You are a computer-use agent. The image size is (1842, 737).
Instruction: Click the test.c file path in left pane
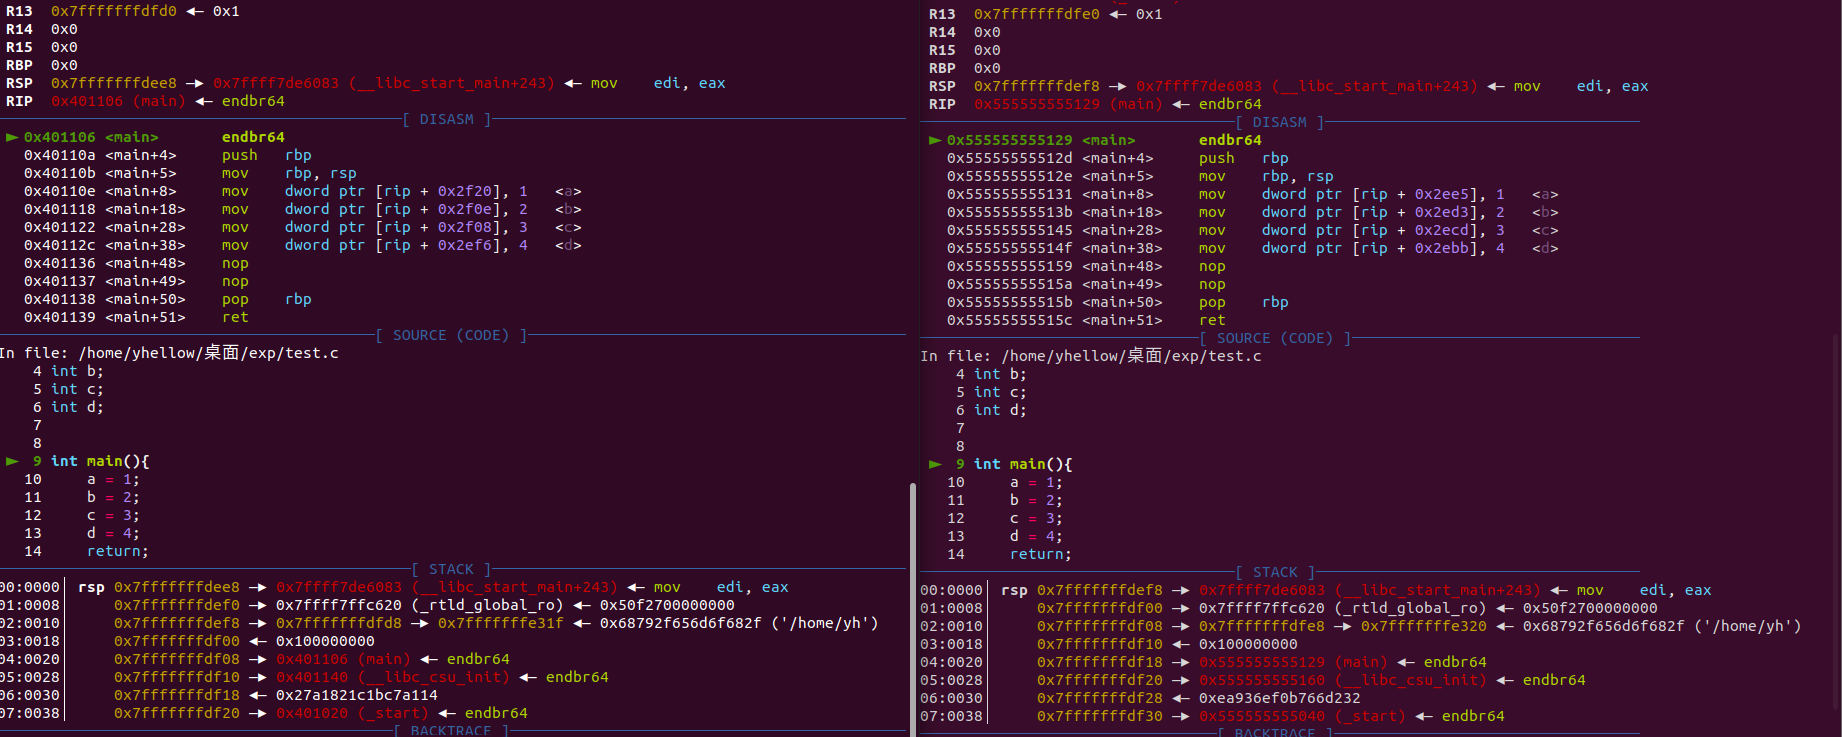(x=208, y=353)
